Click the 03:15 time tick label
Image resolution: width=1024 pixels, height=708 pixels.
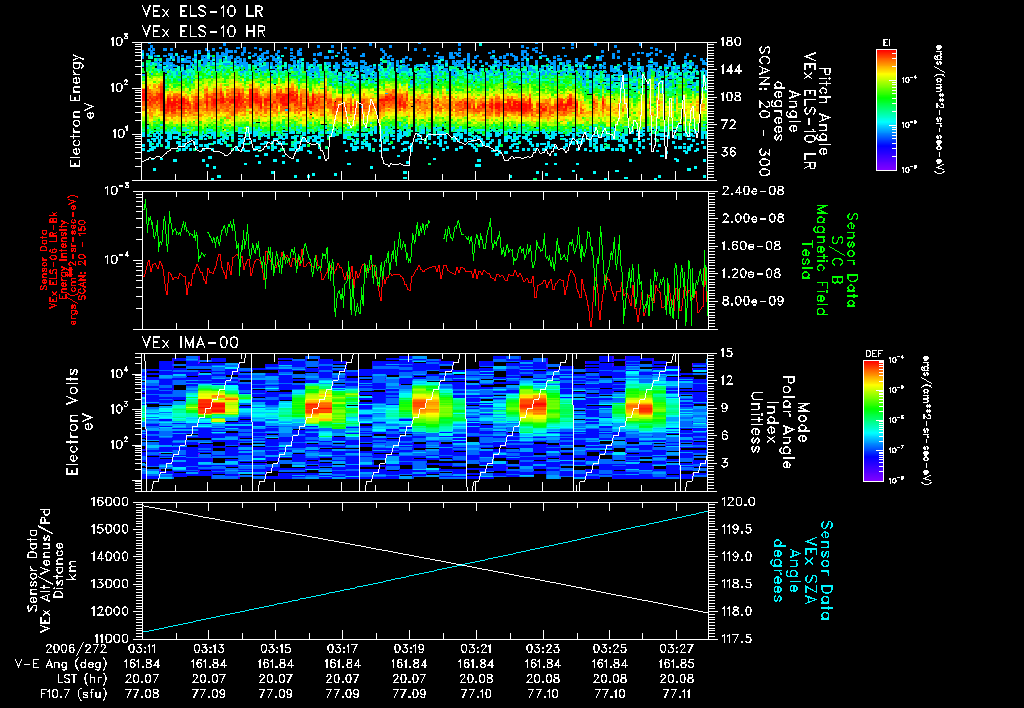pos(276,650)
